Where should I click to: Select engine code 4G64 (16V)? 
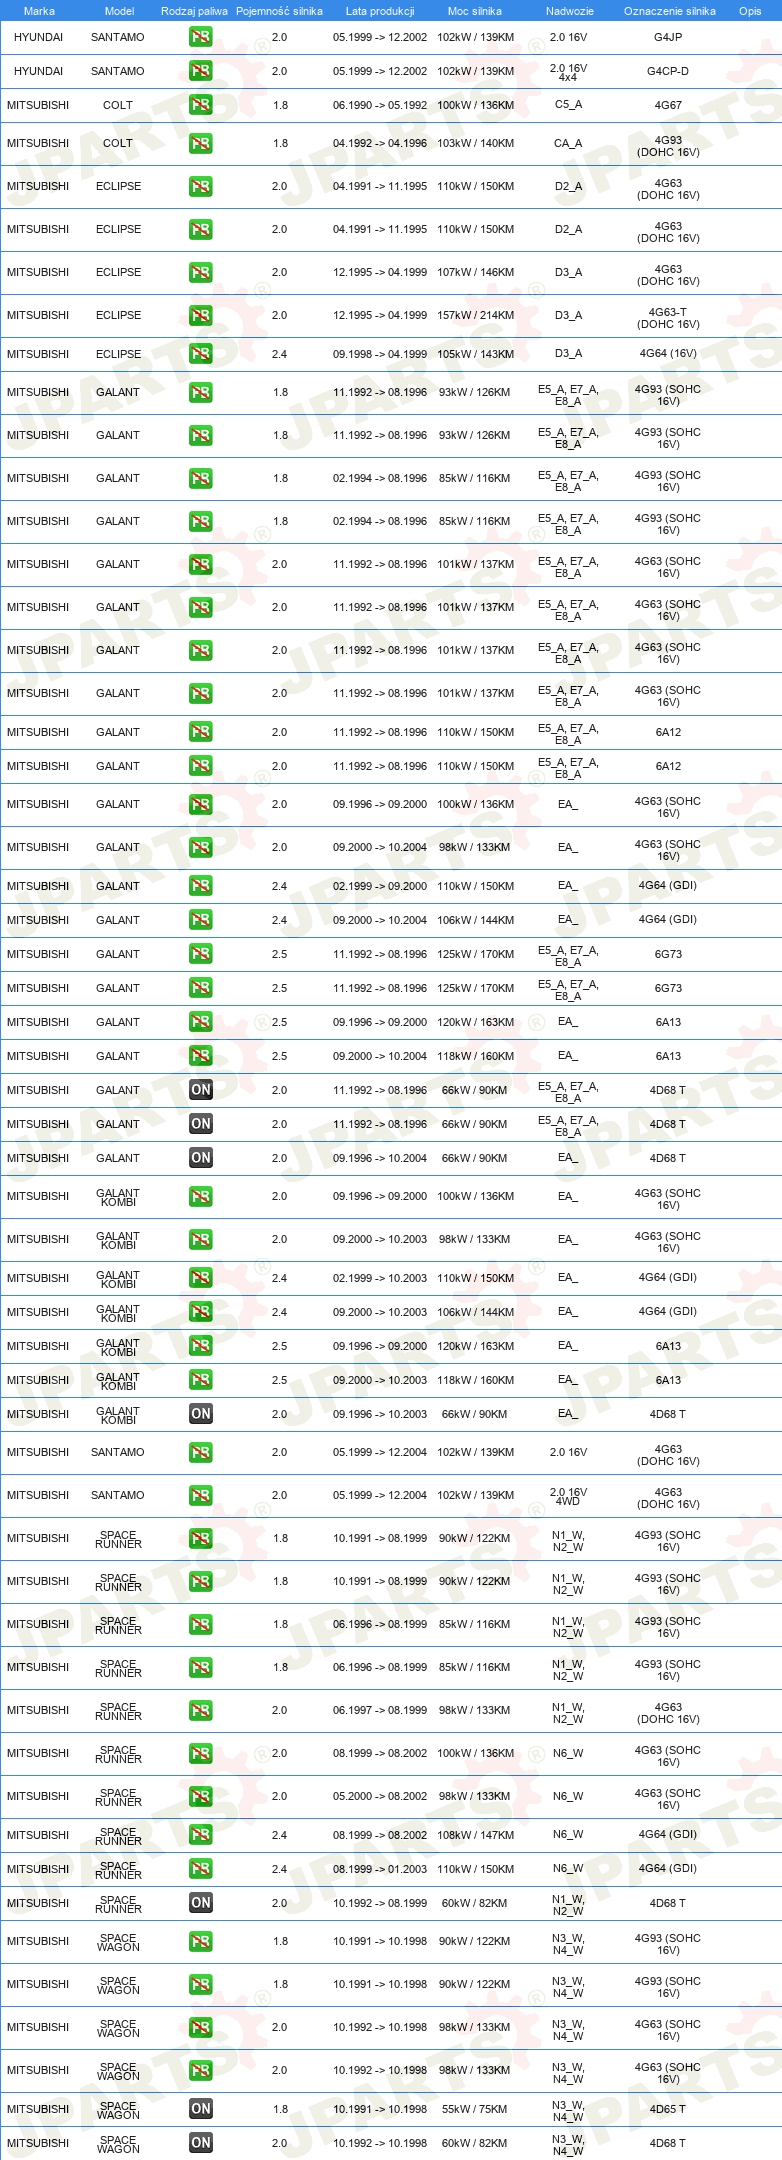(668, 354)
